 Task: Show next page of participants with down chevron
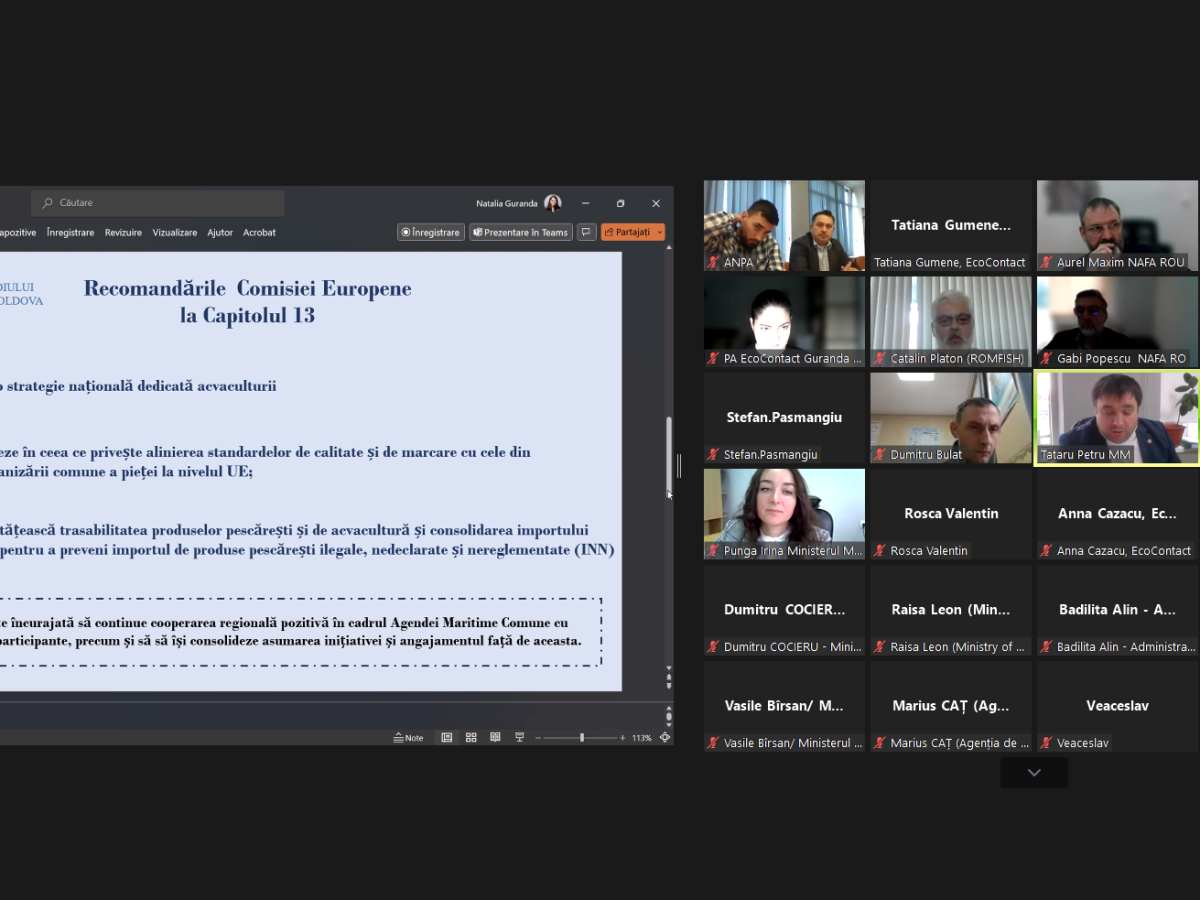coord(1034,772)
